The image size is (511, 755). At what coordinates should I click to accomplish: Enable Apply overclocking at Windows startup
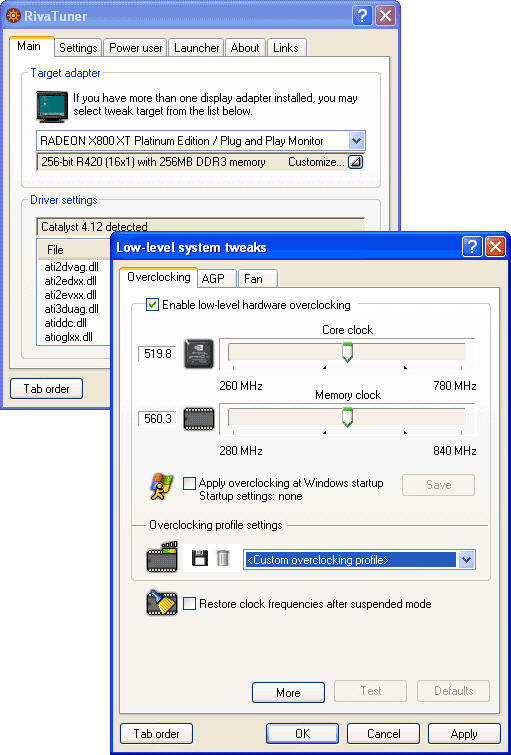pyautogui.click(x=189, y=483)
